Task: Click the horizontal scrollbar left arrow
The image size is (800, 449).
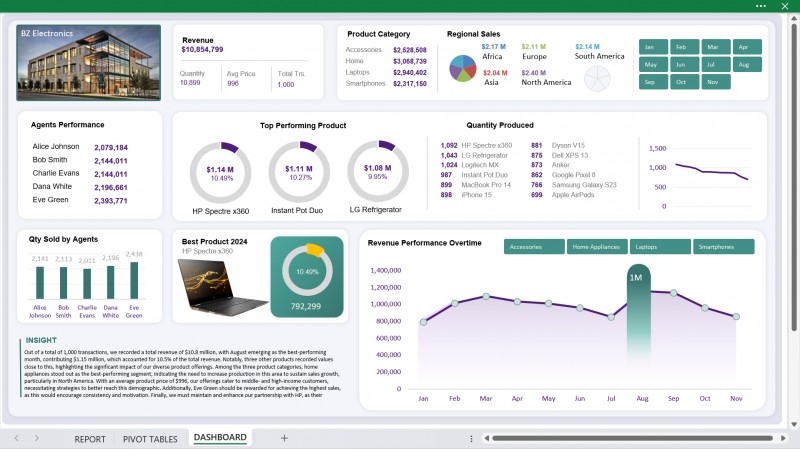Action: point(487,438)
